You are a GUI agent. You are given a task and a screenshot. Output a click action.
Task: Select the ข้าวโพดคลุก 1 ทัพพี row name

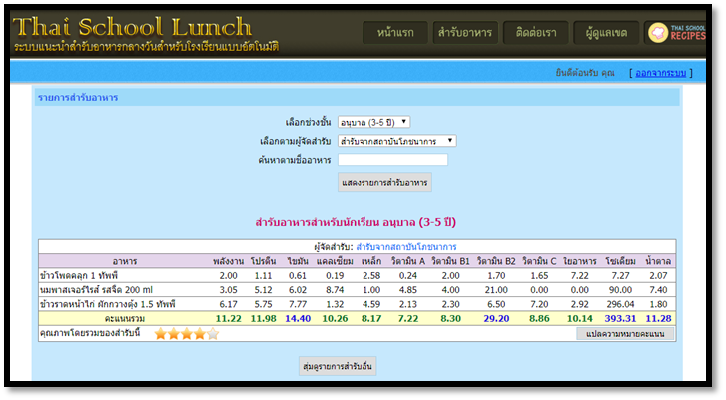(x=79, y=275)
